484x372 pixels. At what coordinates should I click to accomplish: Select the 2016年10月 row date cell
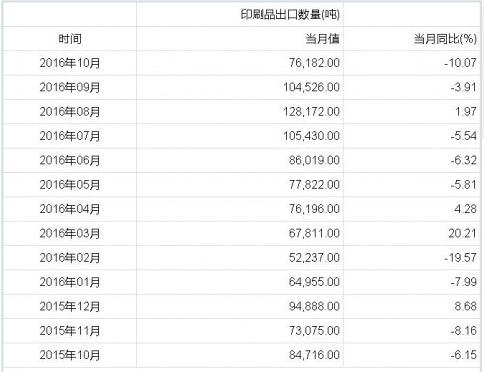70,63
